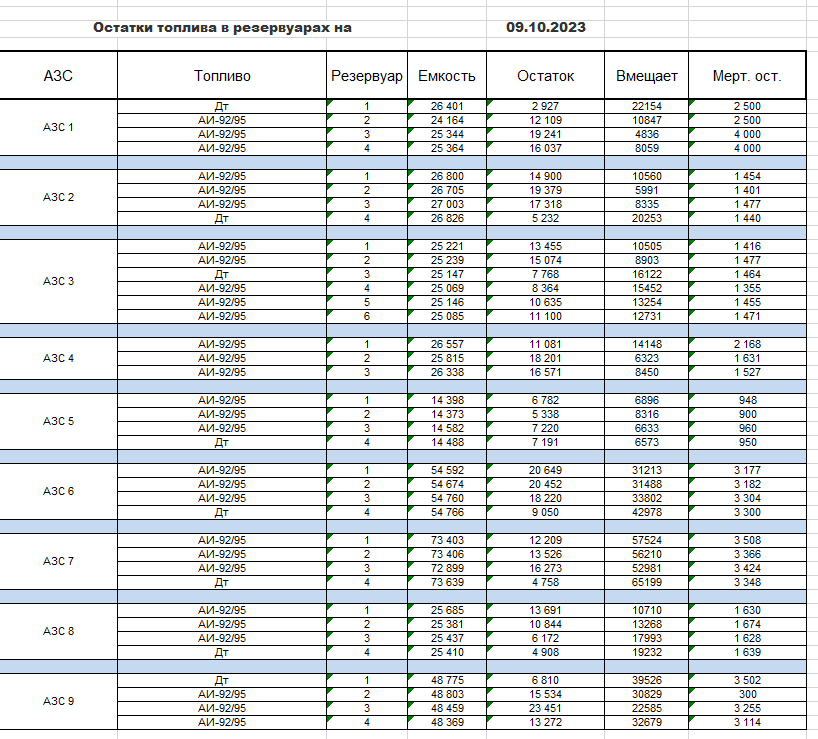Click the 'Вмещает' header cell
The width and height of the screenshot is (818, 739).
(x=647, y=76)
